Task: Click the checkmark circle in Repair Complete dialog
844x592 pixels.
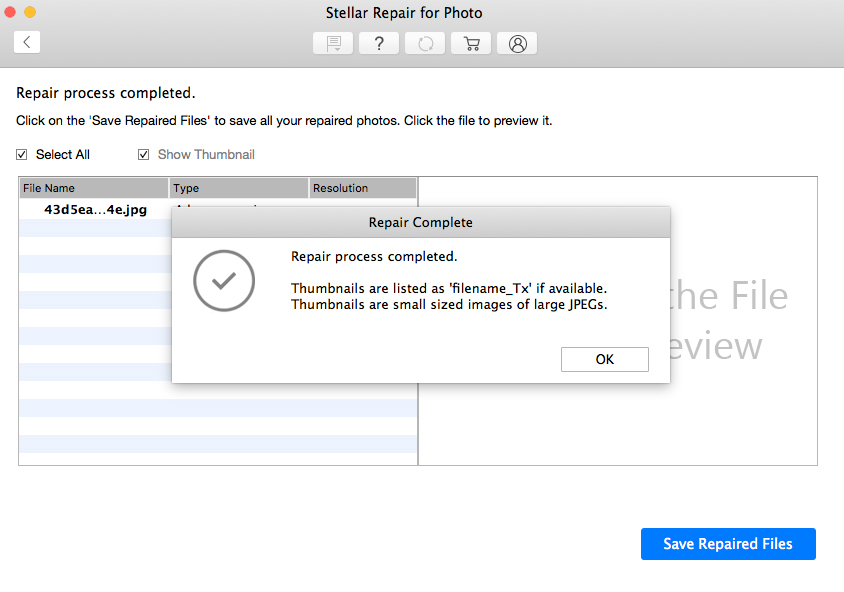Action: [x=225, y=281]
